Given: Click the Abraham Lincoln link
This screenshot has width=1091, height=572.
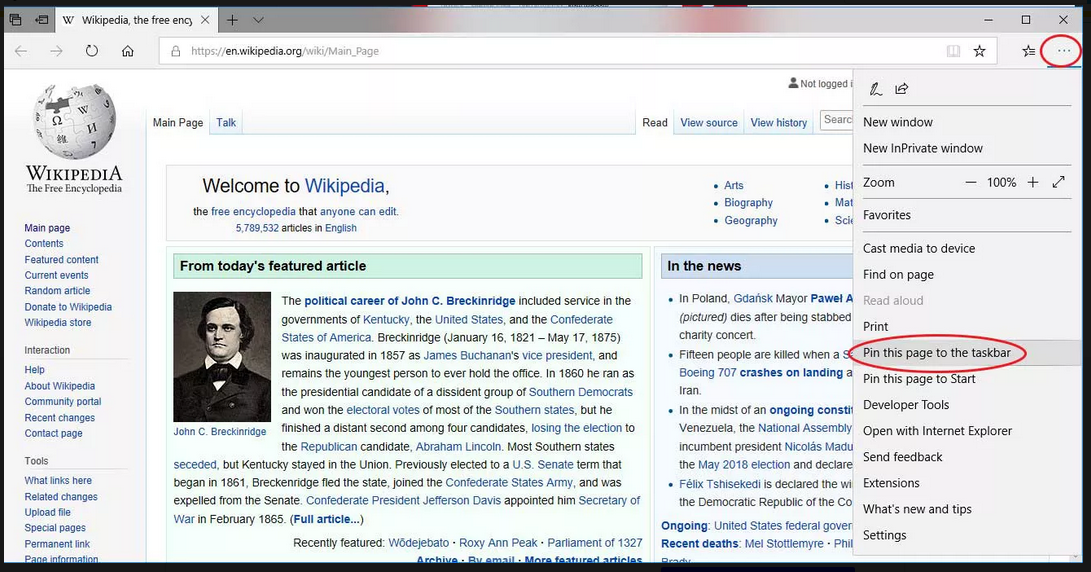Looking at the screenshot, I should 458,447.
